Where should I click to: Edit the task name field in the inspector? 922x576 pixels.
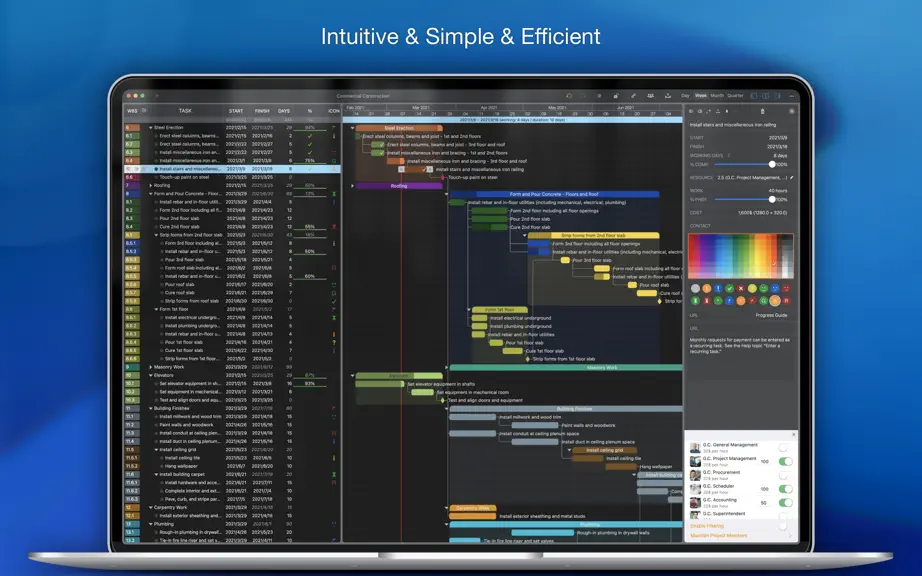[733, 125]
